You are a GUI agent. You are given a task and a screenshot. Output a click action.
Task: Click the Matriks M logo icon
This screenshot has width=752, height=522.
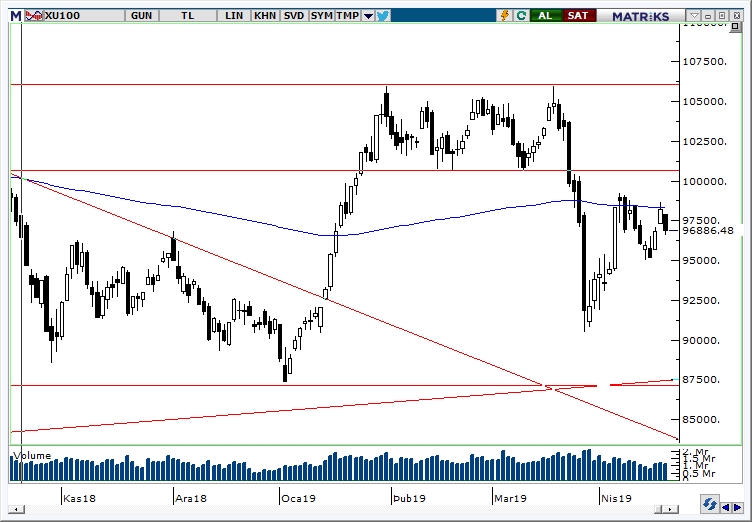pos(16,15)
